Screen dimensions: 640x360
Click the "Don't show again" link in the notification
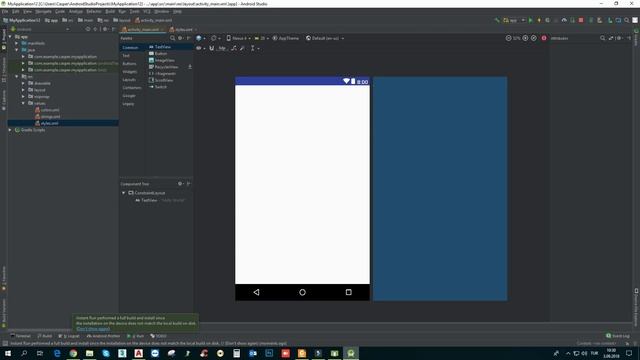tap(93, 329)
